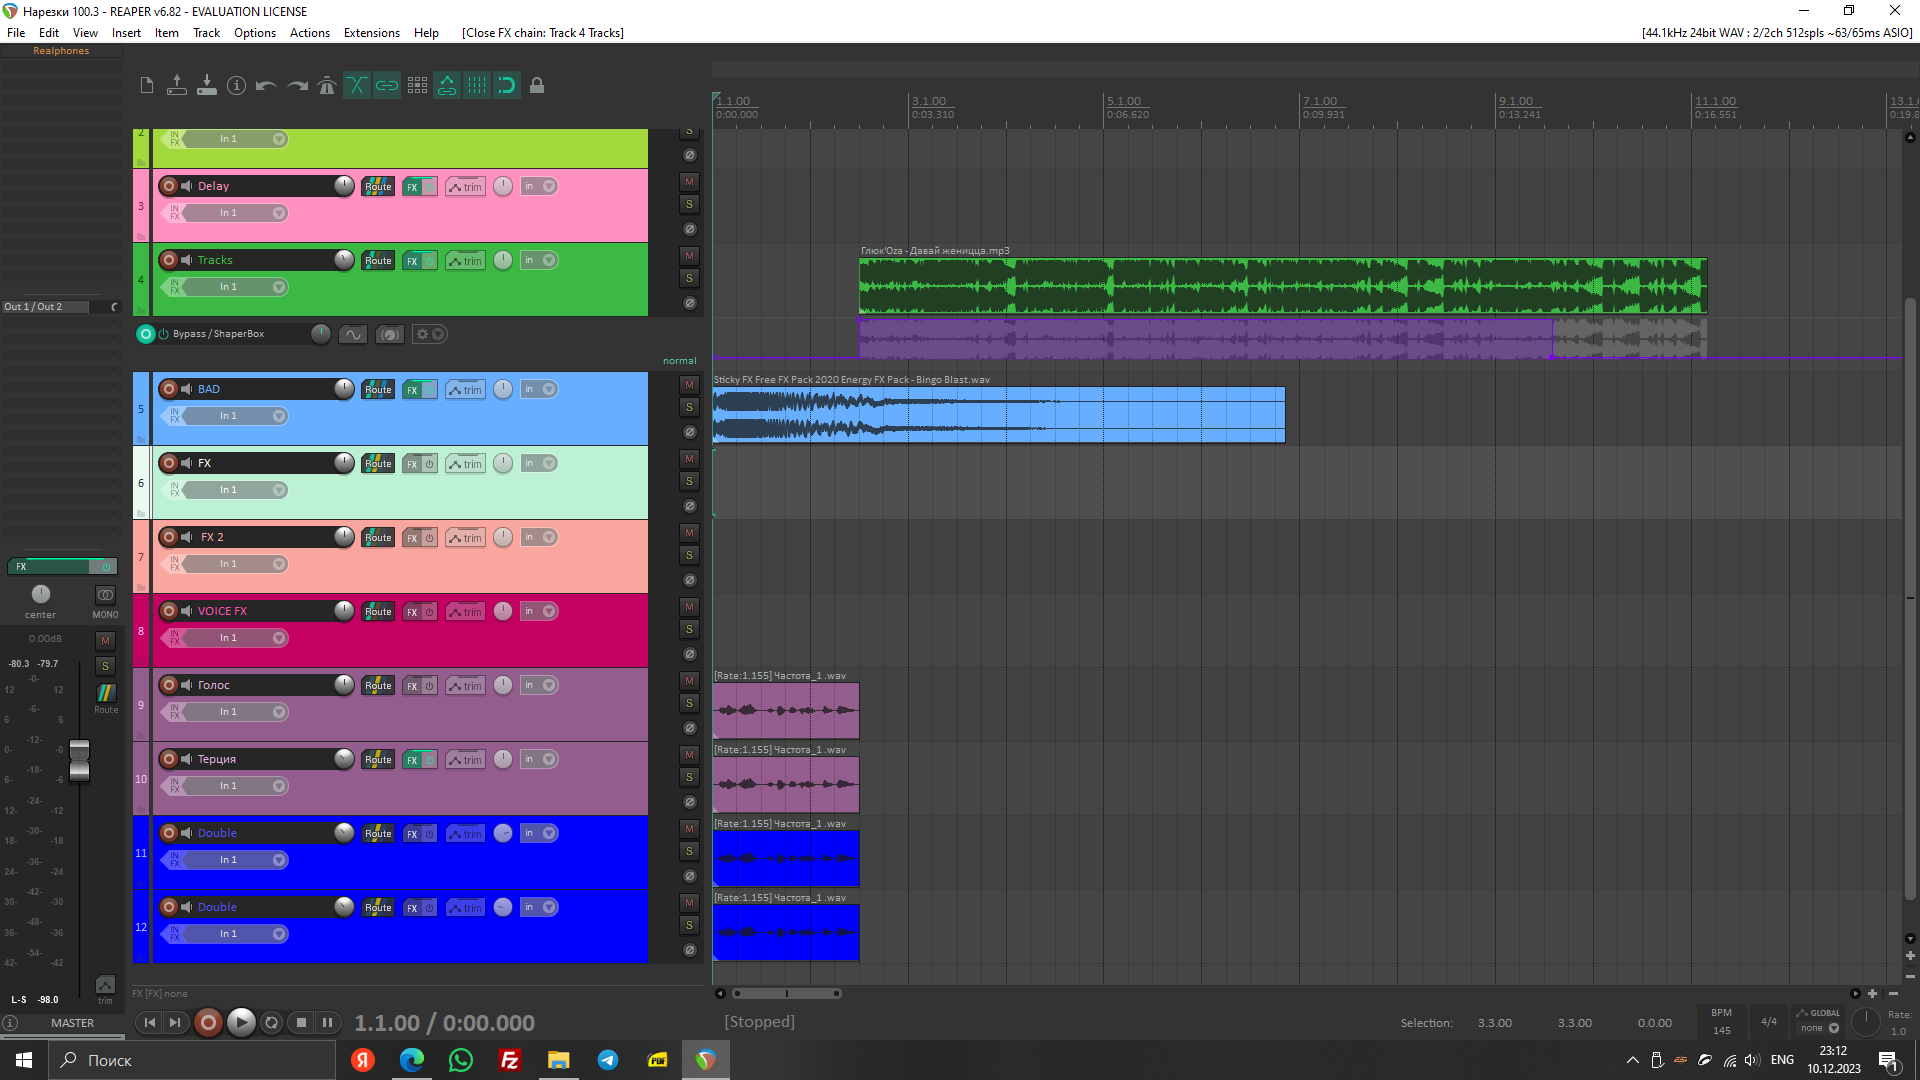The height and width of the screenshot is (1080, 1920).
Task: Open WhatsApp from the taskbar
Action: [x=461, y=1060]
